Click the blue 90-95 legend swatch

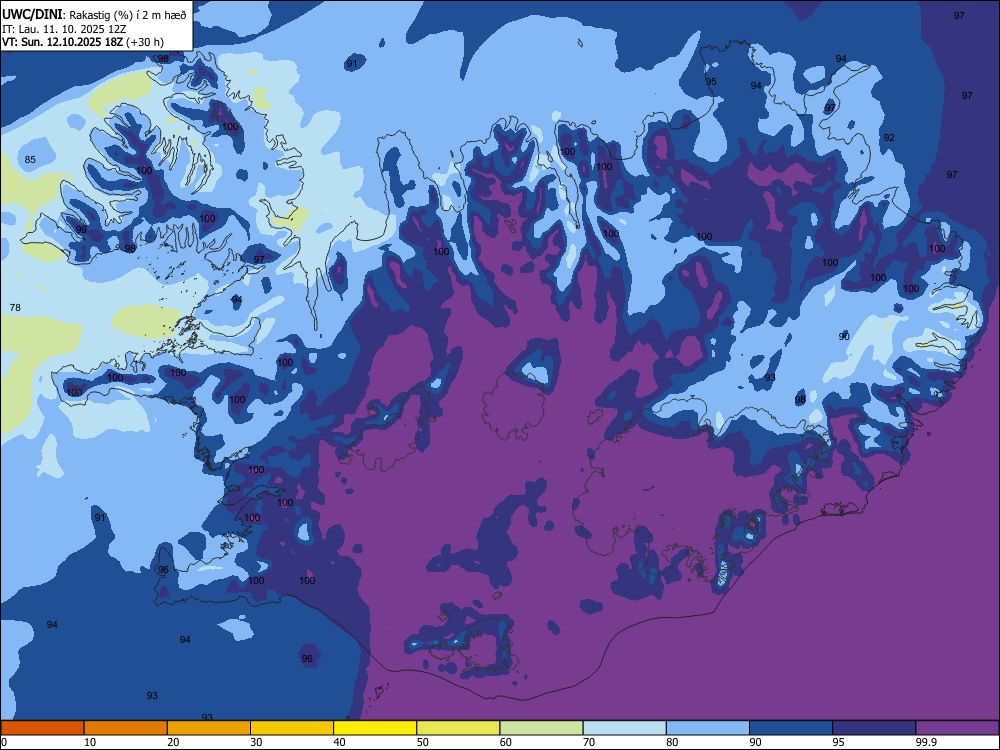(791, 728)
